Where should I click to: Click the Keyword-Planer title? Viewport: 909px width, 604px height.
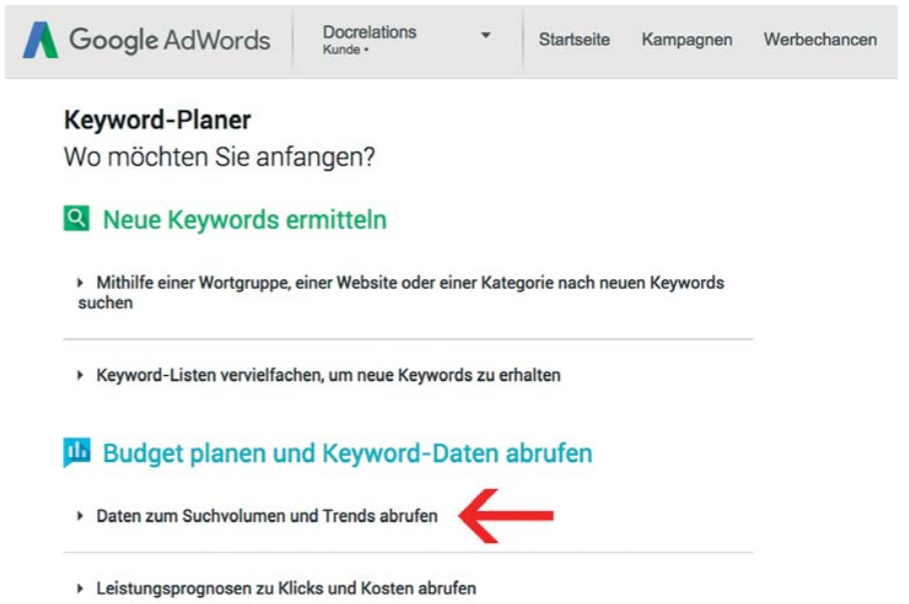157,120
